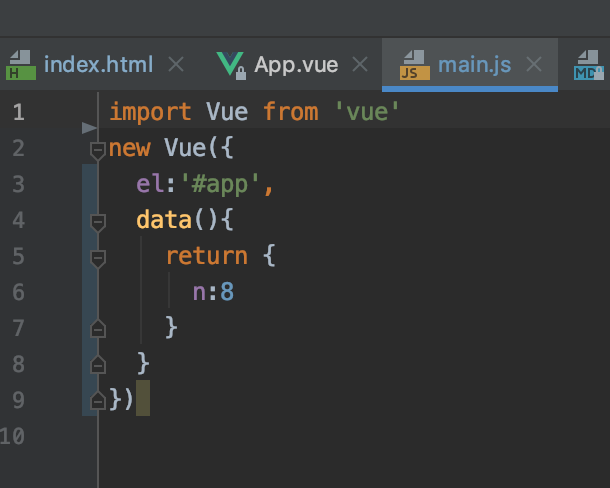This screenshot has width=610, height=488.
Task: Open the partially visible MD file tab
Action: point(589,65)
